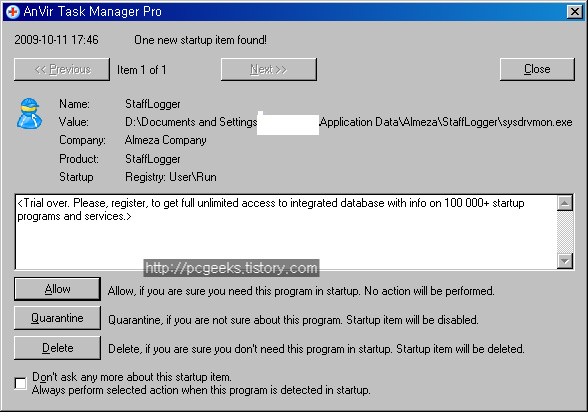This screenshot has height=412, width=588.
Task: Click inside the Trial over description text box
Action: tap(286, 232)
